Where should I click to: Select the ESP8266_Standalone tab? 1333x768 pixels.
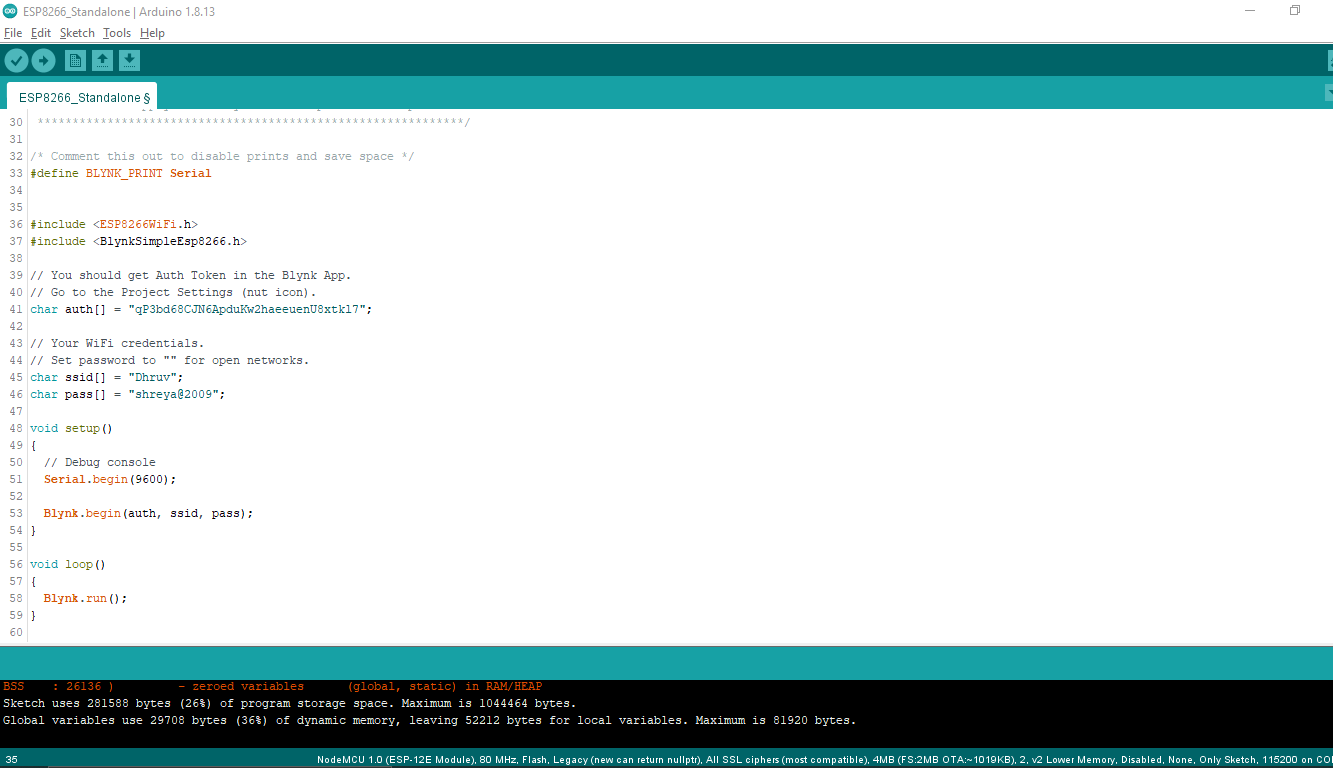pyautogui.click(x=83, y=97)
